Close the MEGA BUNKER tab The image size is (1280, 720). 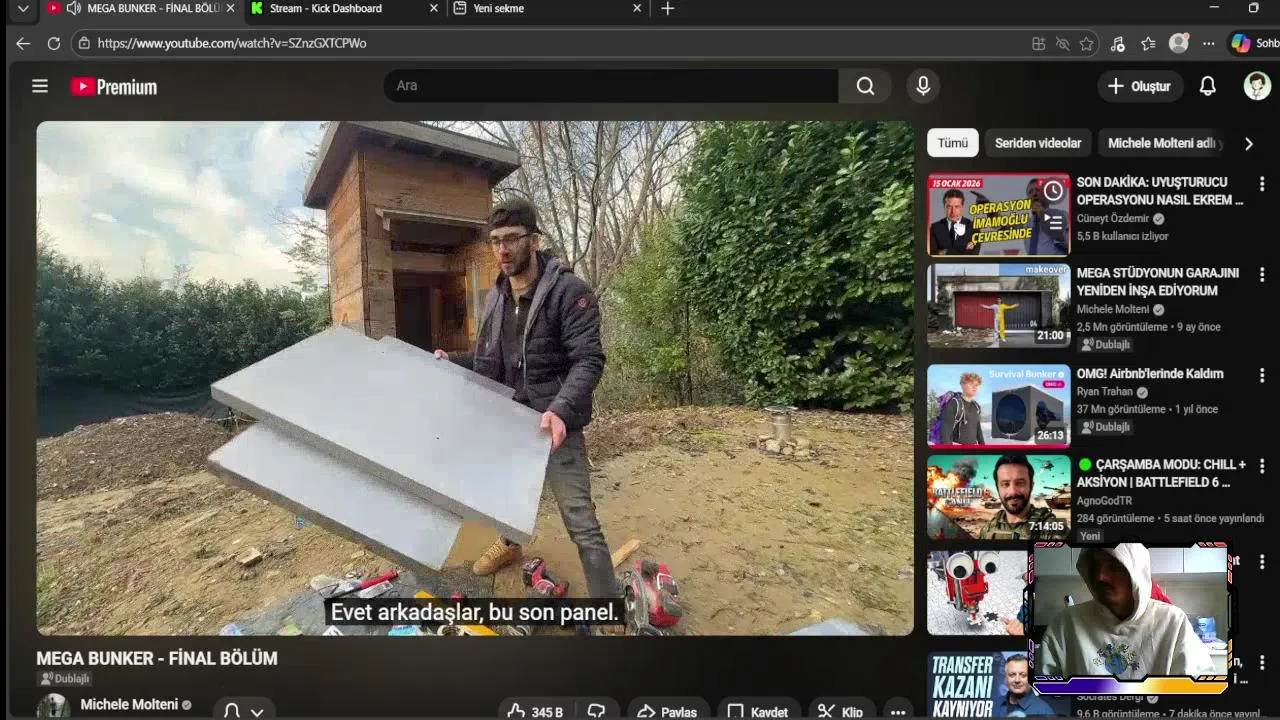(x=230, y=8)
